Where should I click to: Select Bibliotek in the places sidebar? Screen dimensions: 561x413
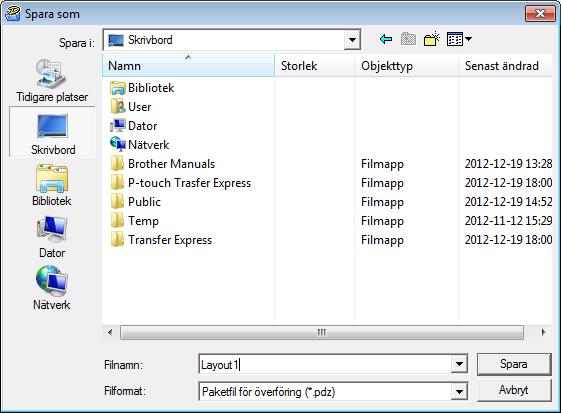point(52,185)
